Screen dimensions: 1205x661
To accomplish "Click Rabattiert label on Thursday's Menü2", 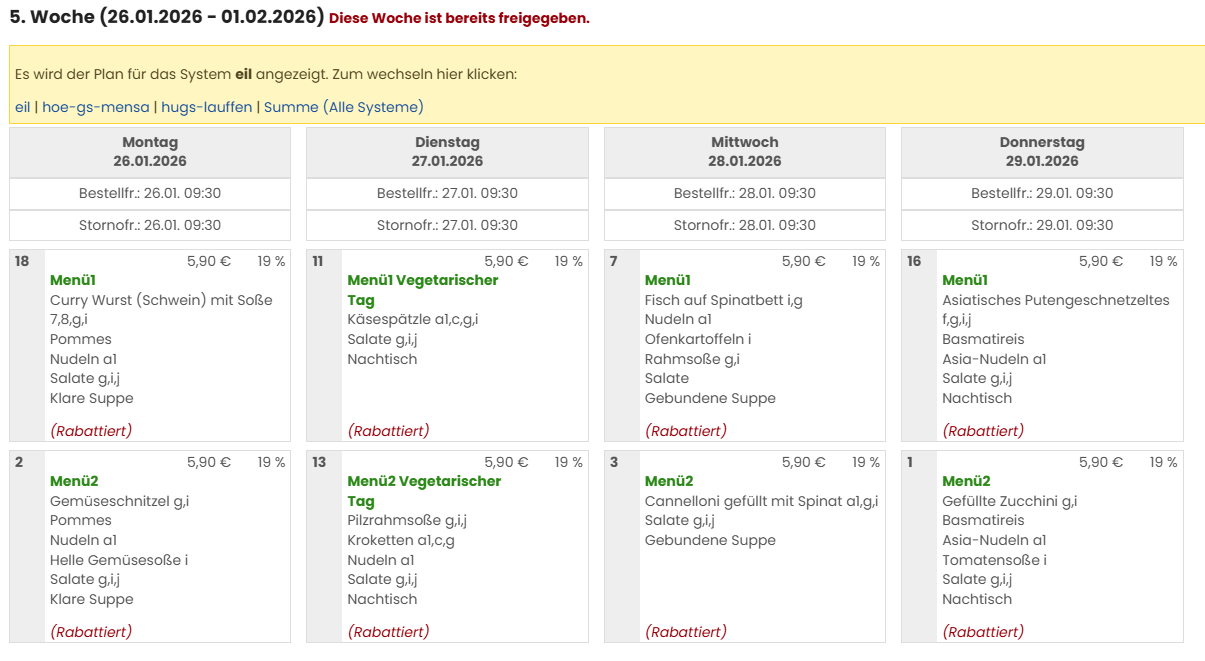I will click(x=983, y=632).
